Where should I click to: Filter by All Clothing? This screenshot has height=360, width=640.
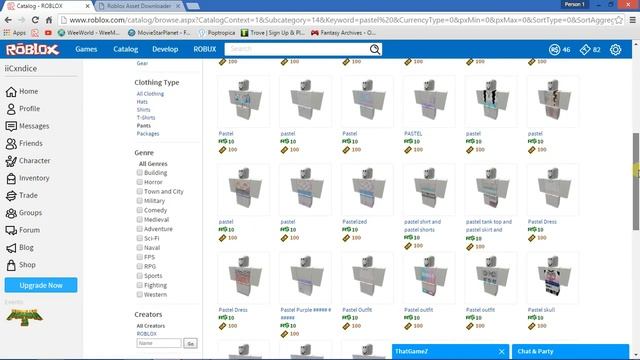tap(150, 94)
